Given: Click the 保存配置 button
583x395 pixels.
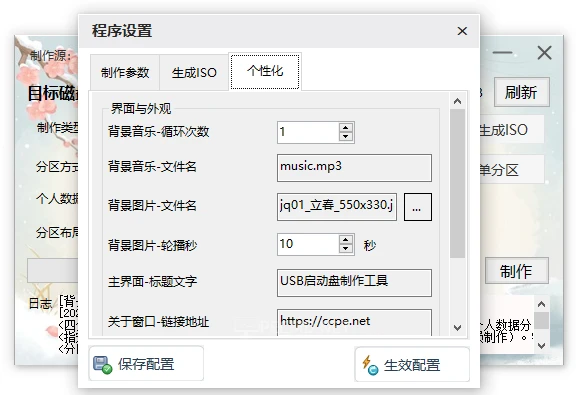Looking at the screenshot, I should pos(146,363).
